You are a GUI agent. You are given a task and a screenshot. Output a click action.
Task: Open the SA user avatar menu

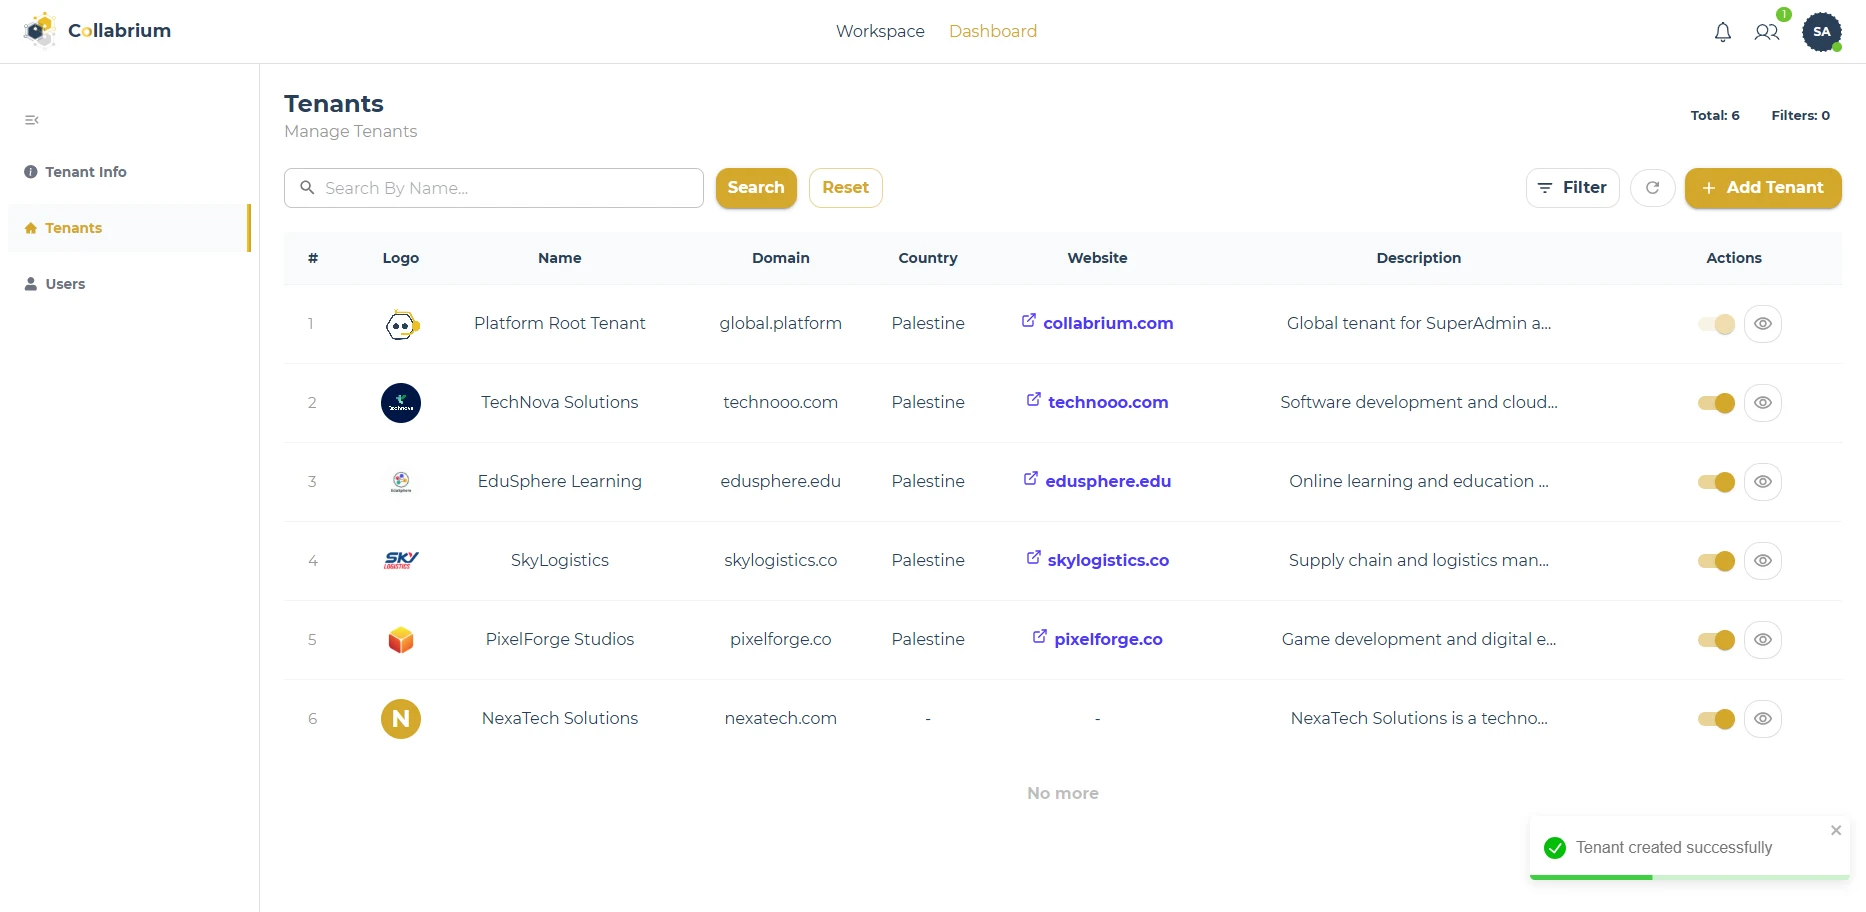pyautogui.click(x=1822, y=32)
